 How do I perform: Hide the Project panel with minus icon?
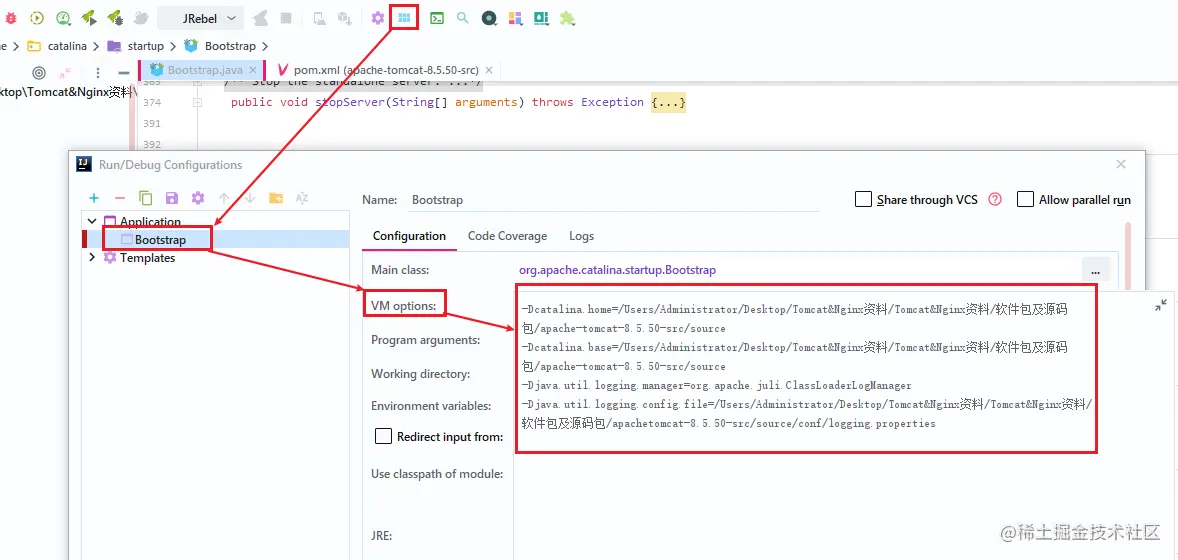point(124,73)
